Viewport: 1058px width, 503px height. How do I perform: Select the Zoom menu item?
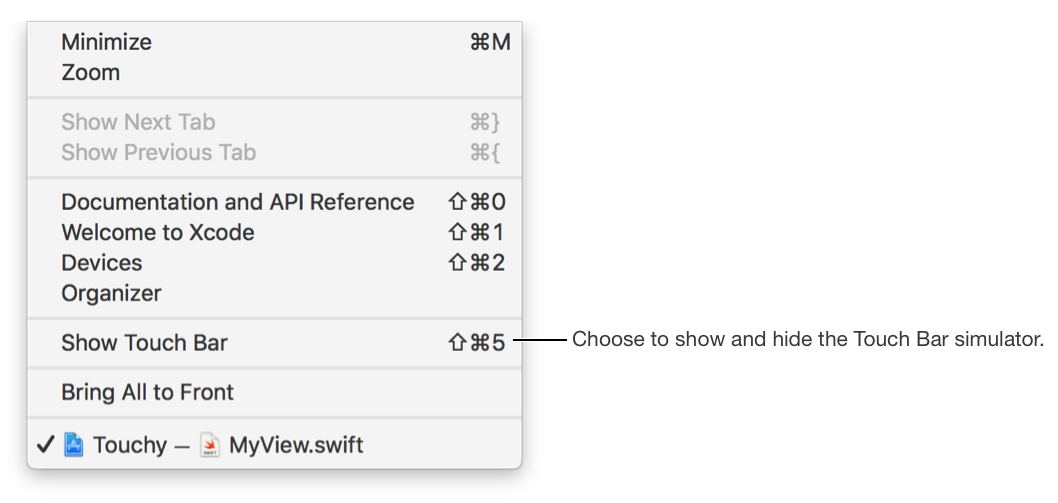click(x=91, y=73)
